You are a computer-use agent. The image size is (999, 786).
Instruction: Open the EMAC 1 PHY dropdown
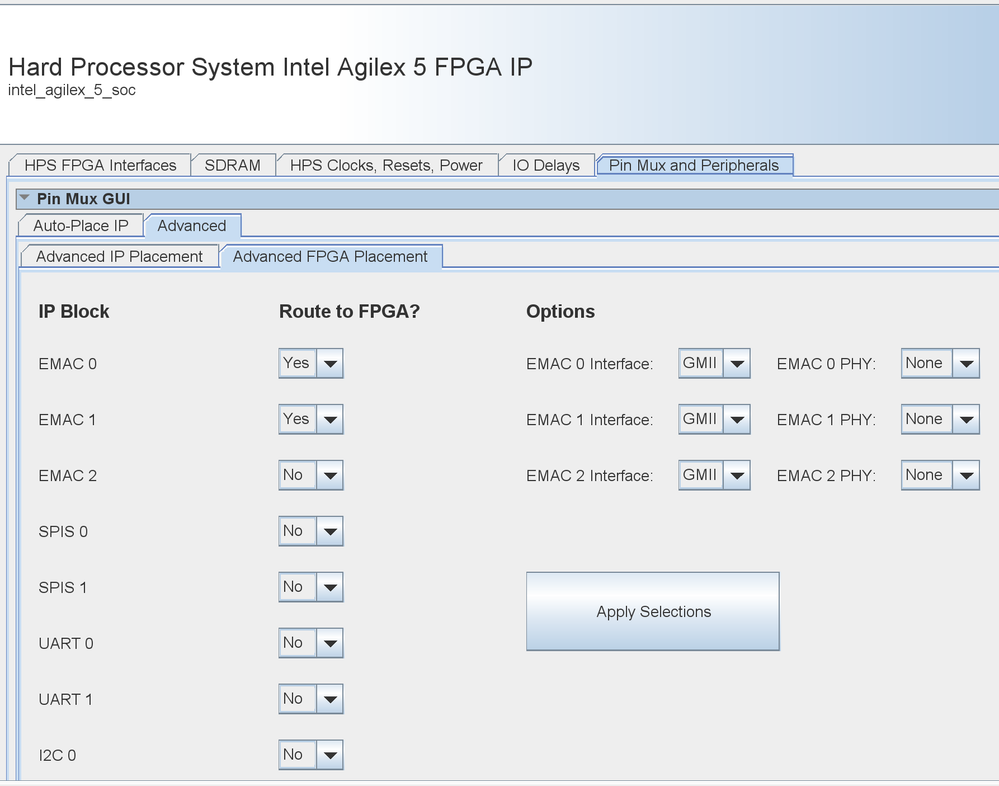pyautogui.click(x=939, y=420)
